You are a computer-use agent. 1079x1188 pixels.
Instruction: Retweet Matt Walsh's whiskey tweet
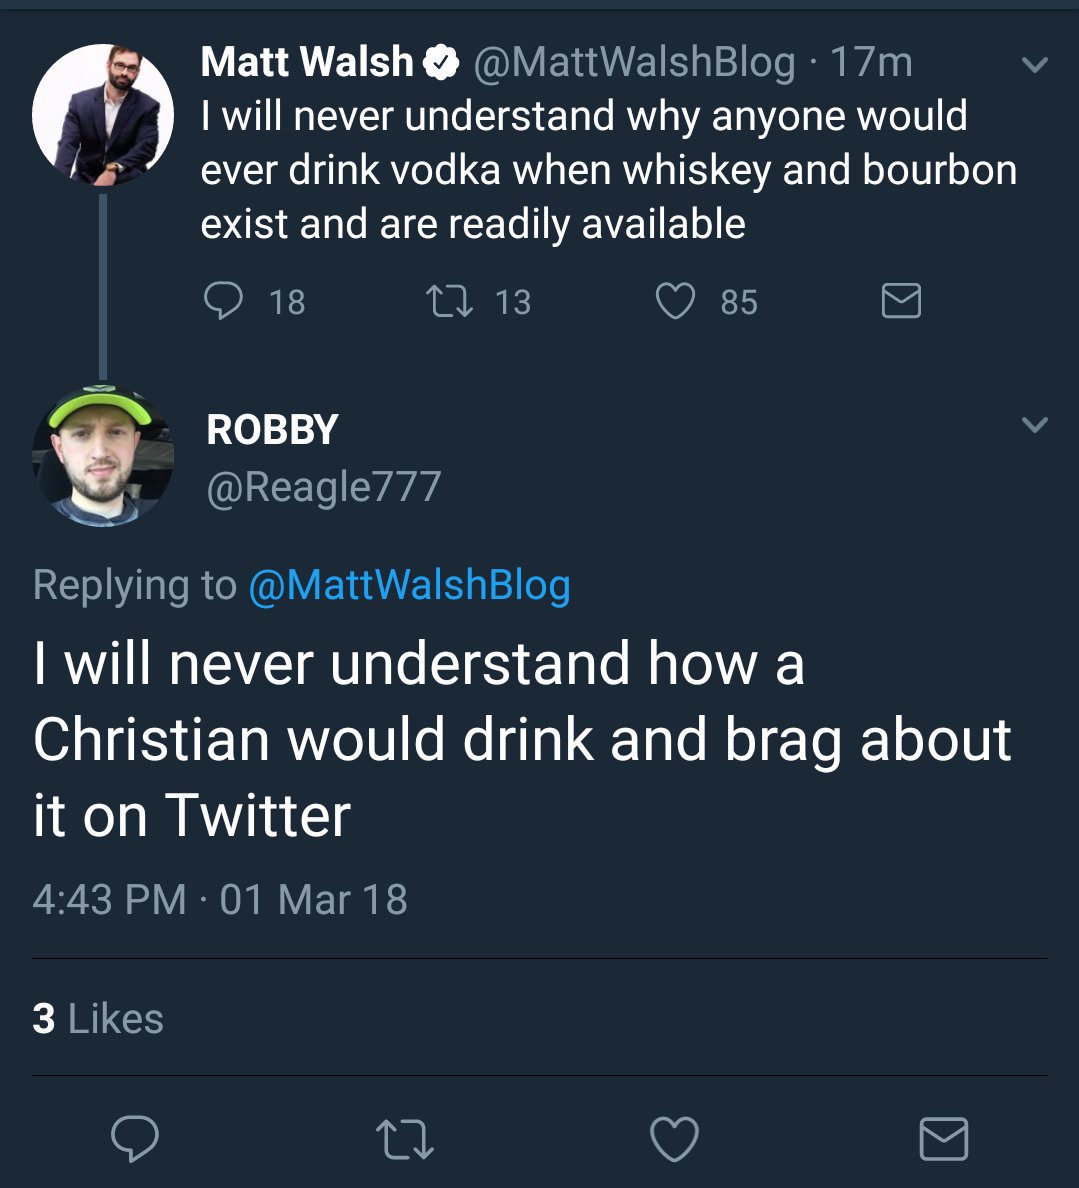pos(449,301)
